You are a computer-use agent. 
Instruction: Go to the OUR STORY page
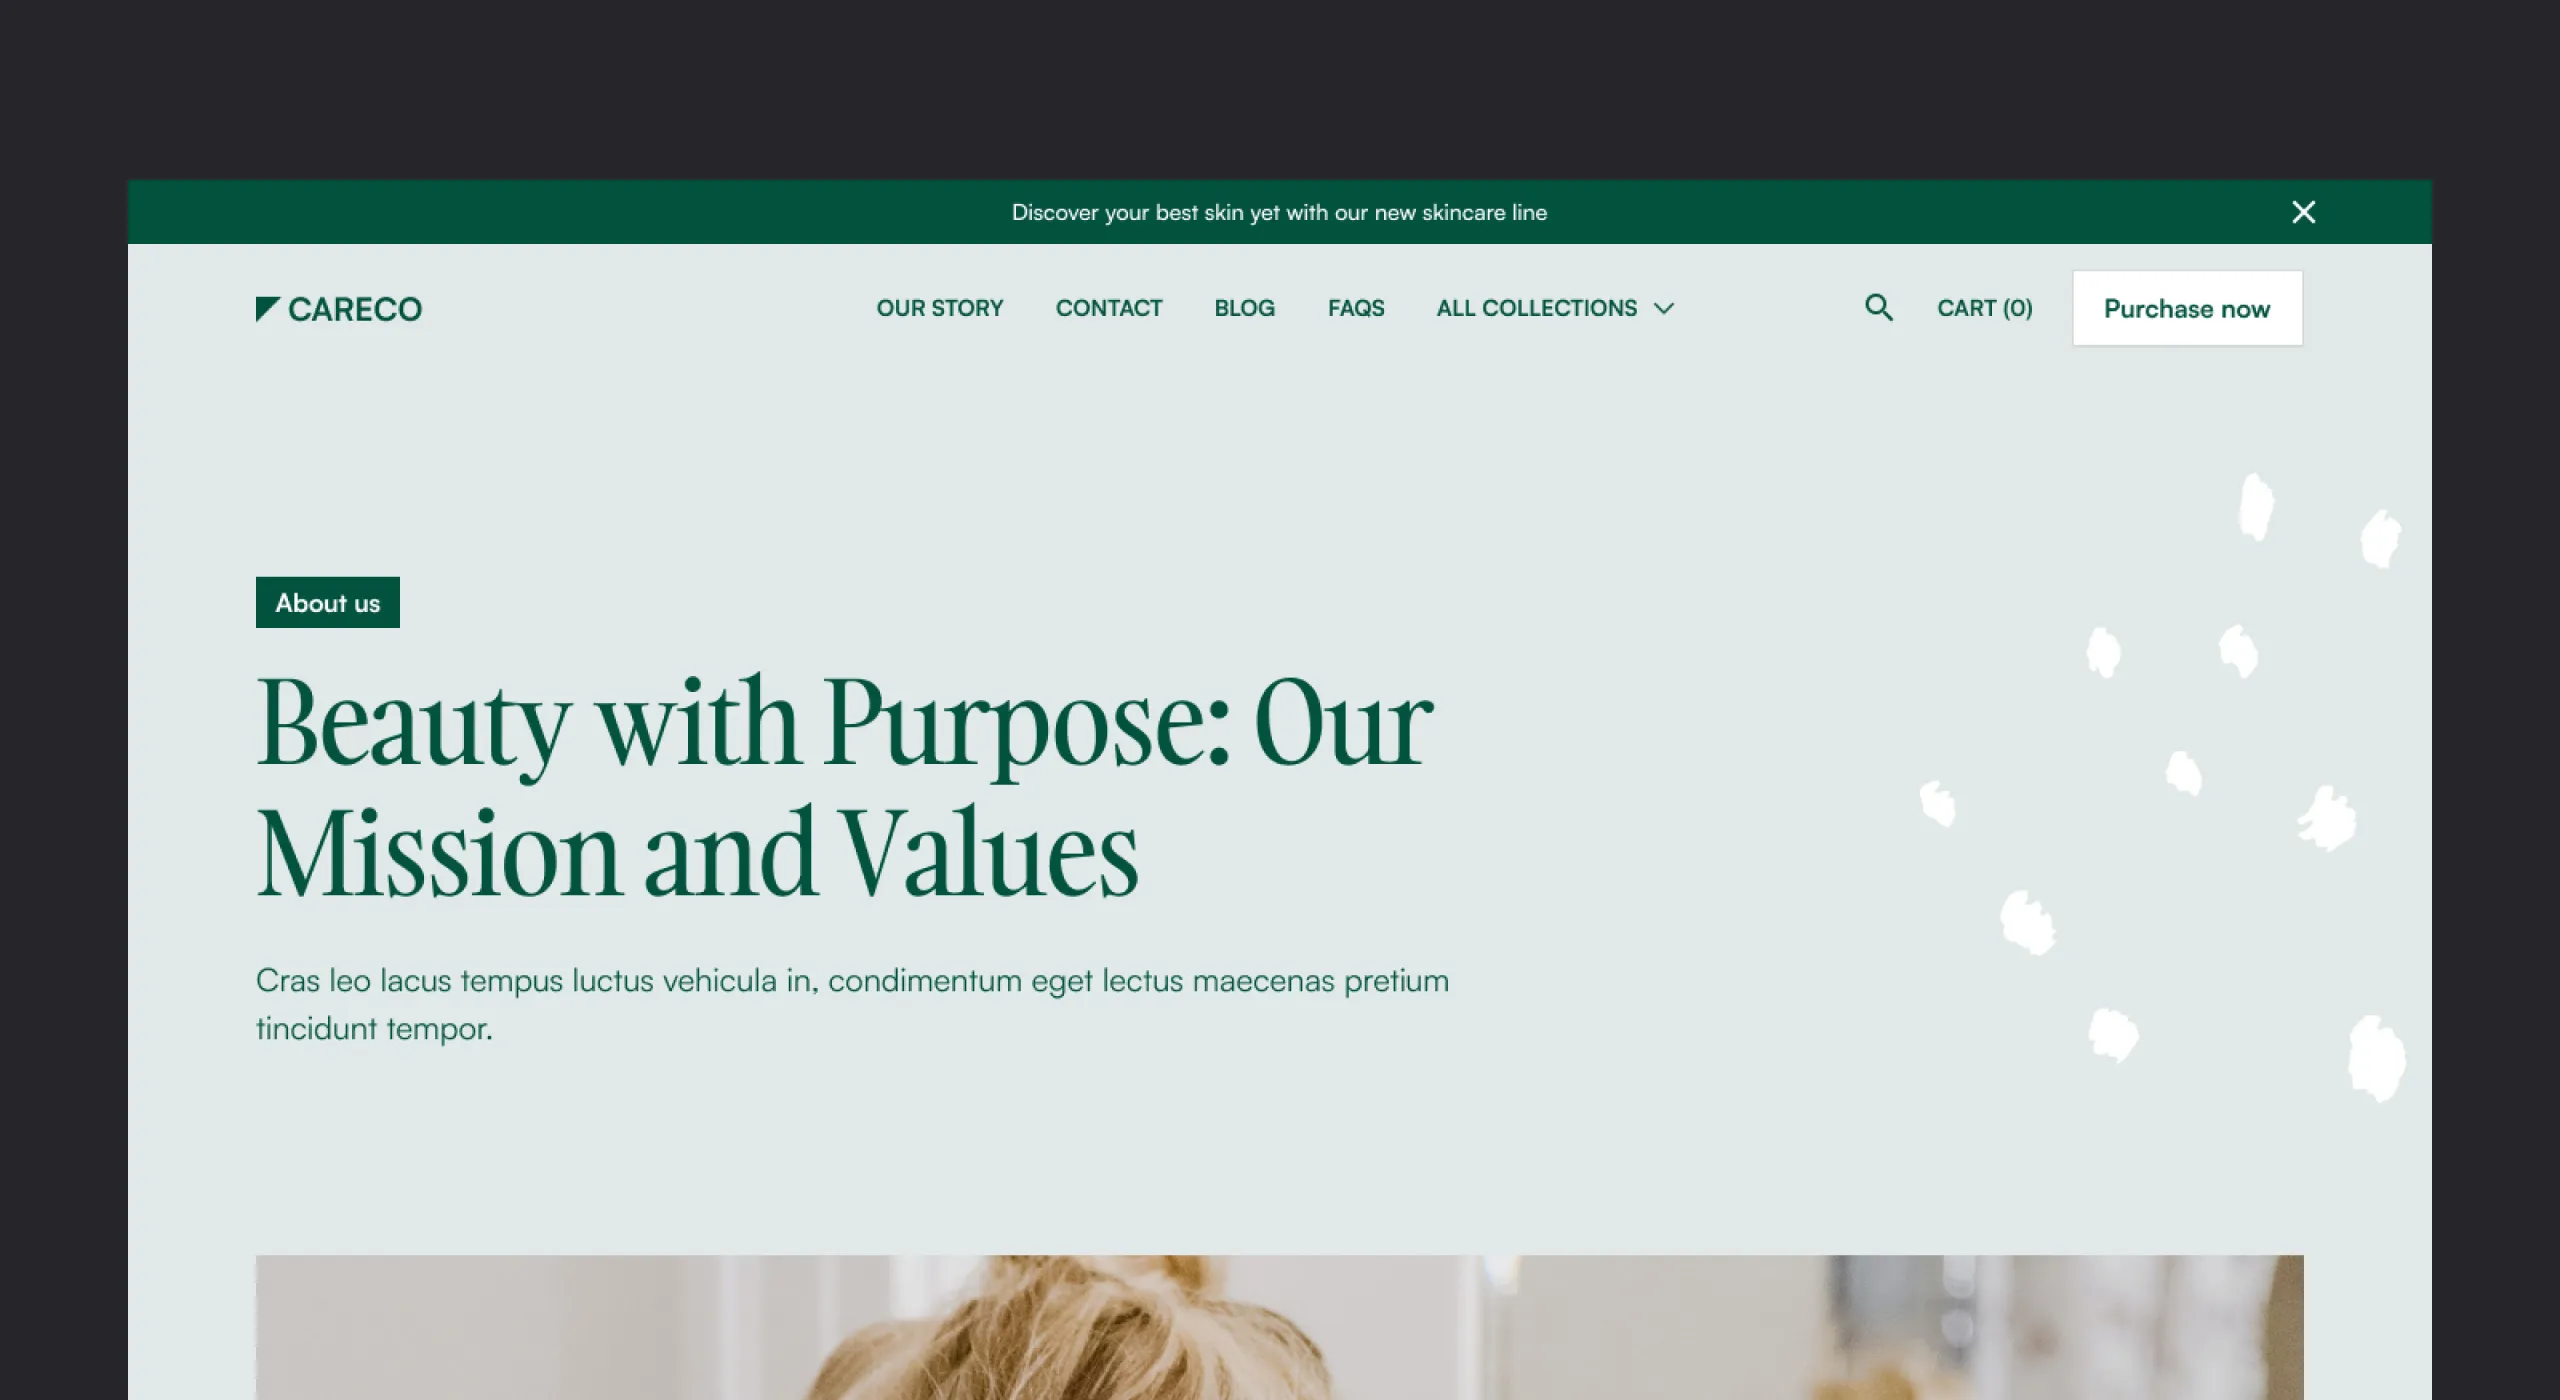tap(940, 308)
